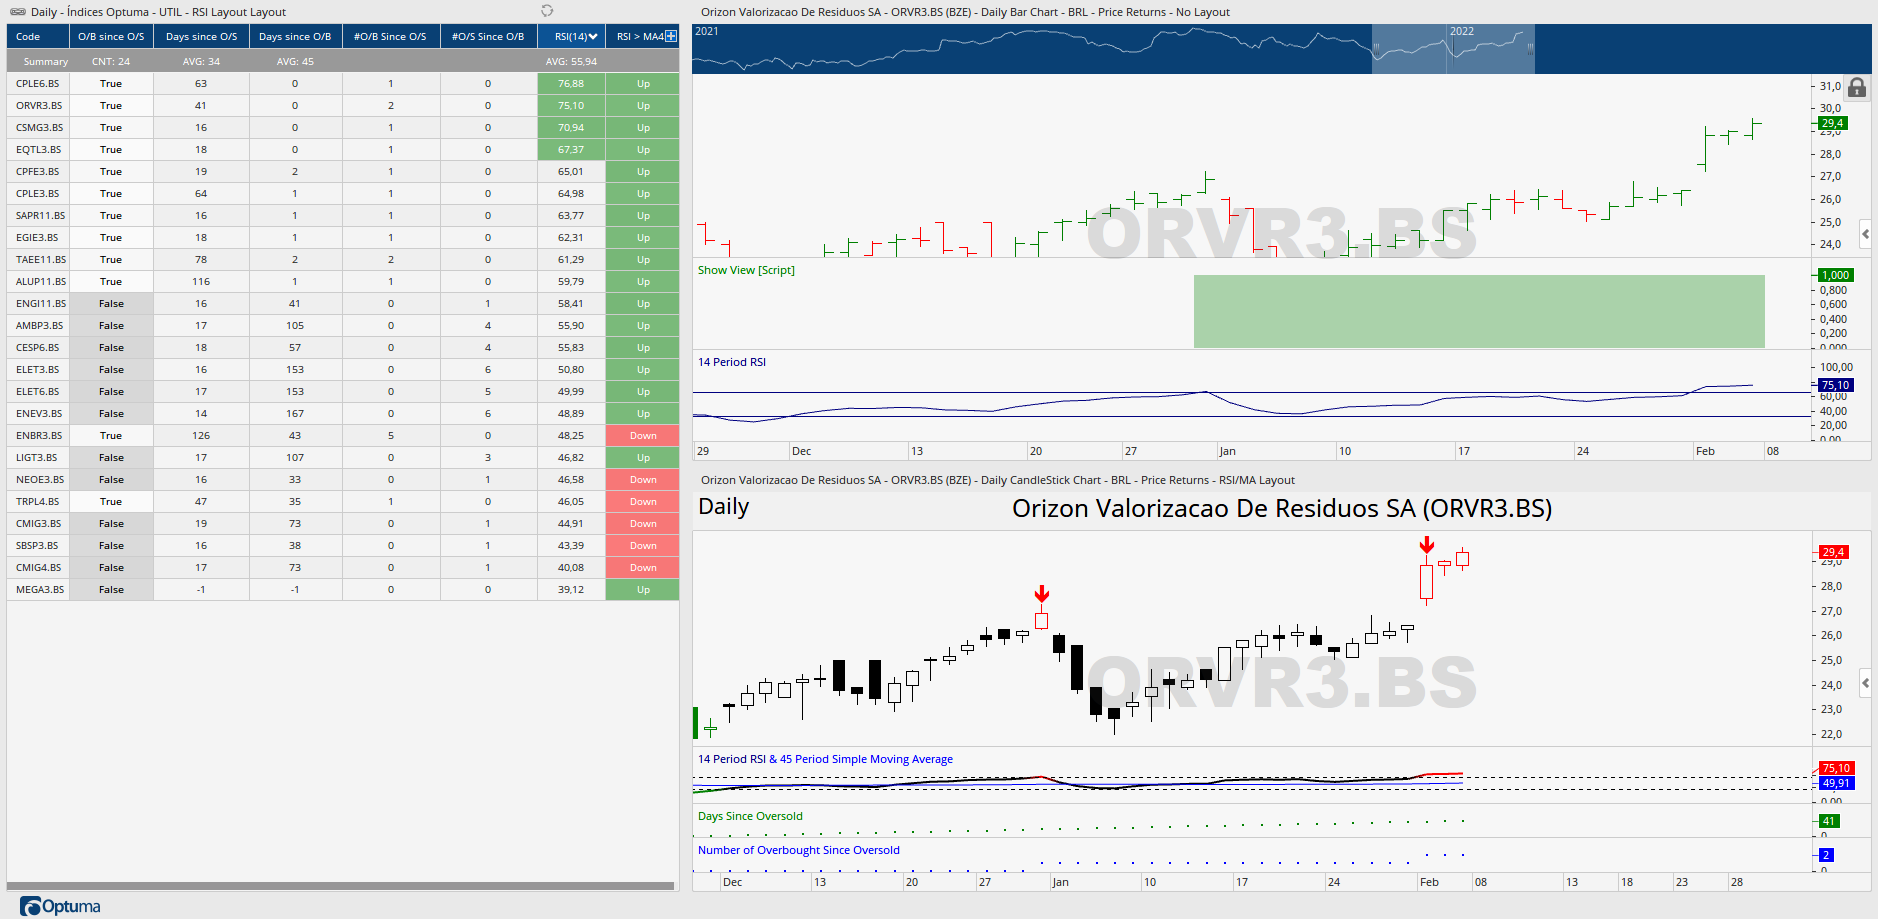Click the RSI & 45 Period Moving Average label
1878x919 pixels.
[x=825, y=759]
